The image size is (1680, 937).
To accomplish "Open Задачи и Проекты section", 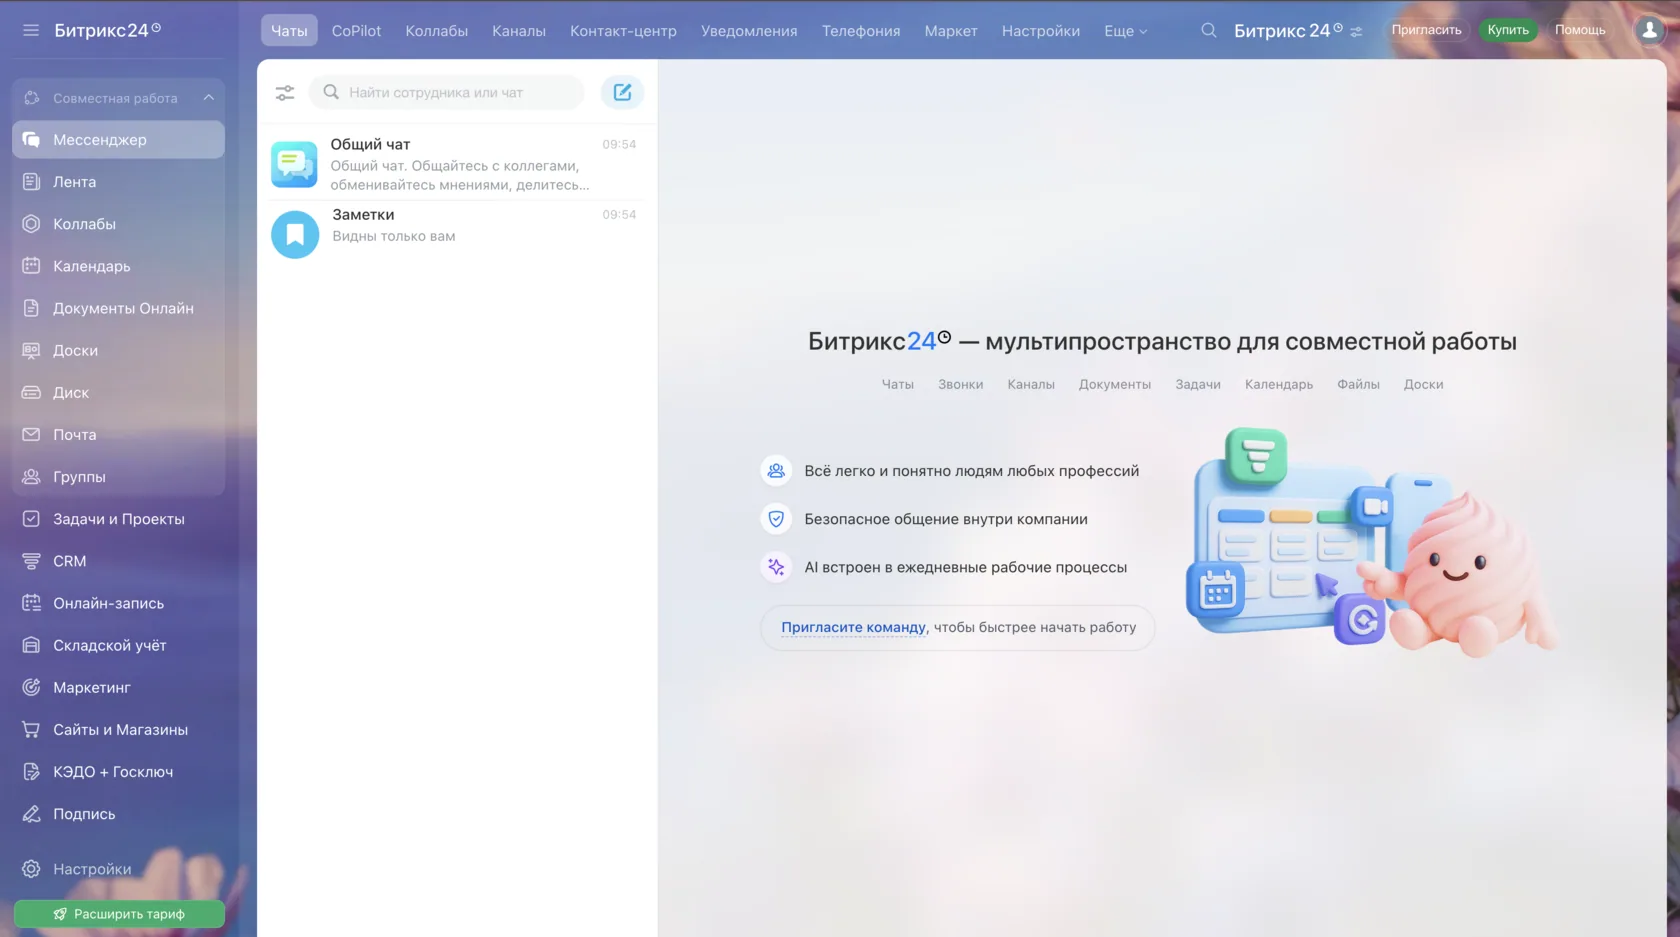I will (118, 519).
